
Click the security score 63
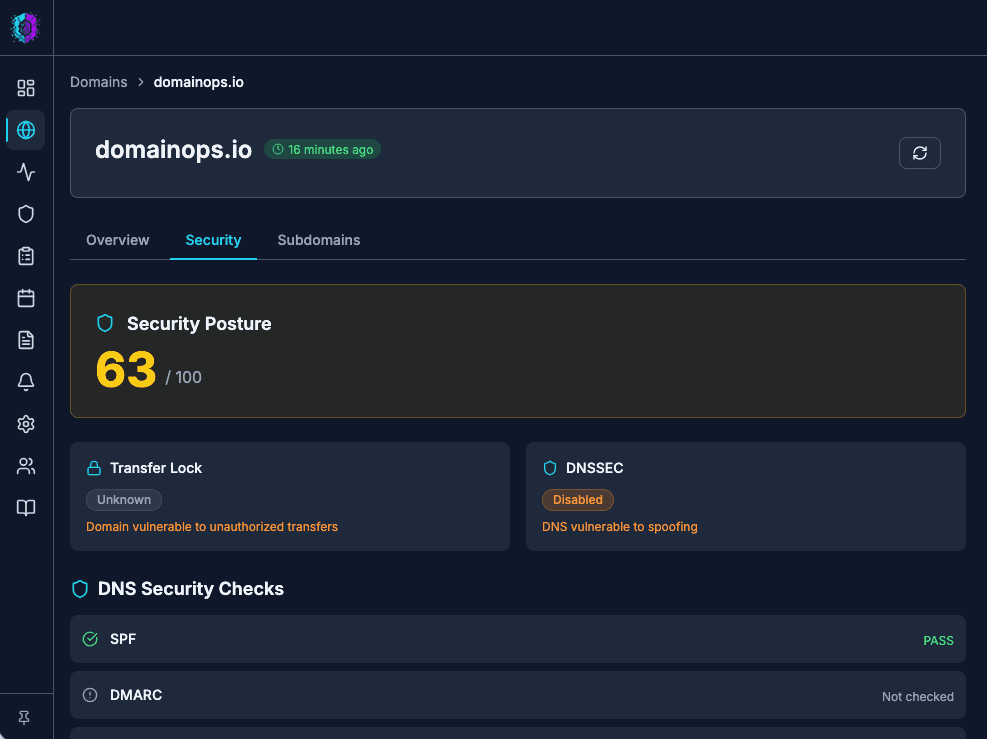126,370
